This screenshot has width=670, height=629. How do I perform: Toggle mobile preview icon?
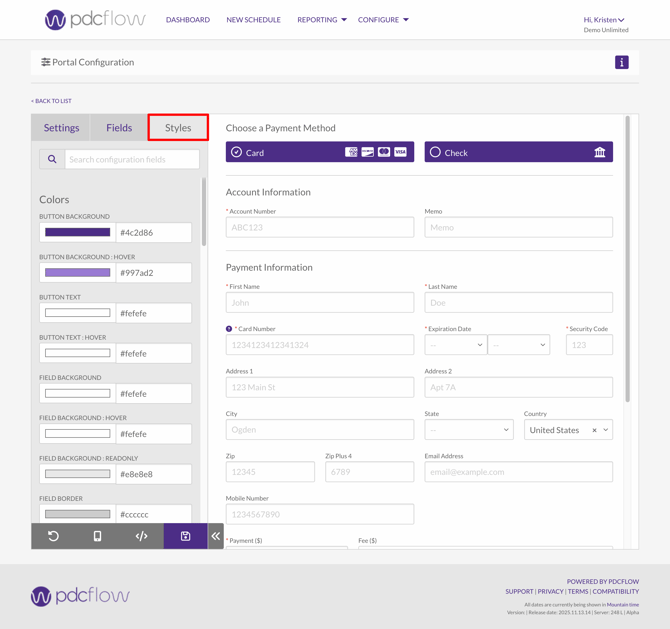point(97,536)
